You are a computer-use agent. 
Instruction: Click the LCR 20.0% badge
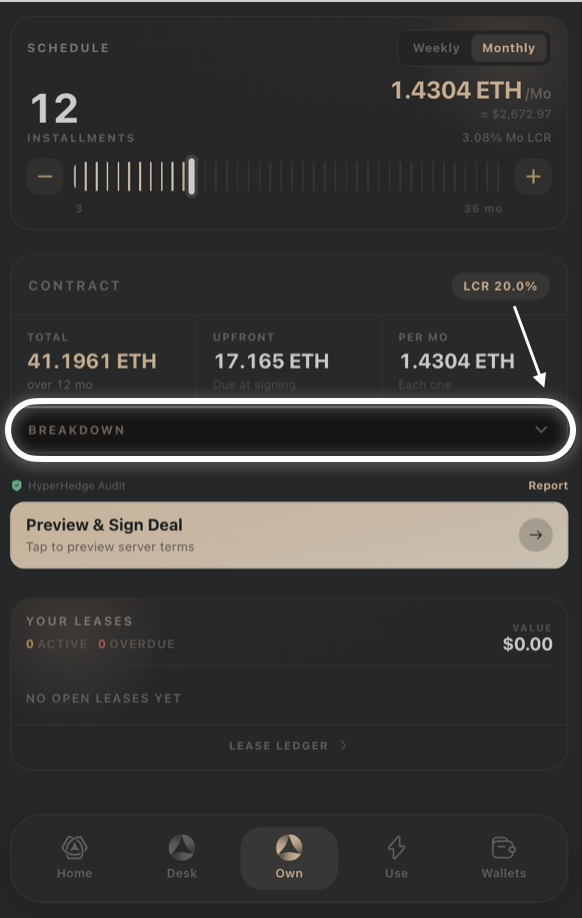click(500, 286)
